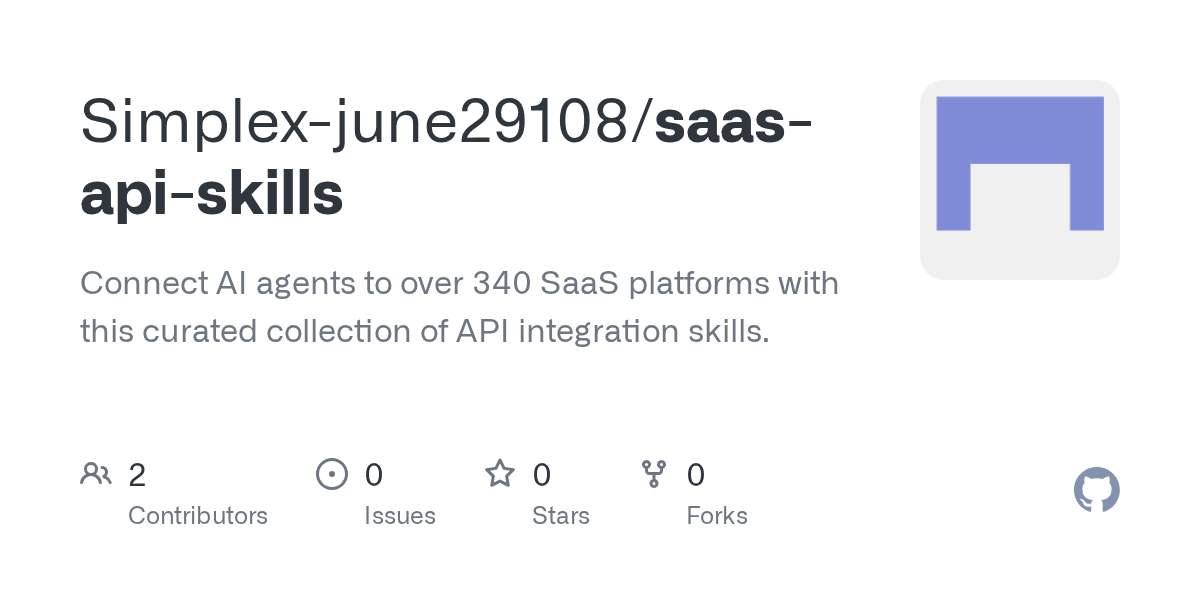Click the words 'API integration skills' in description

point(612,331)
